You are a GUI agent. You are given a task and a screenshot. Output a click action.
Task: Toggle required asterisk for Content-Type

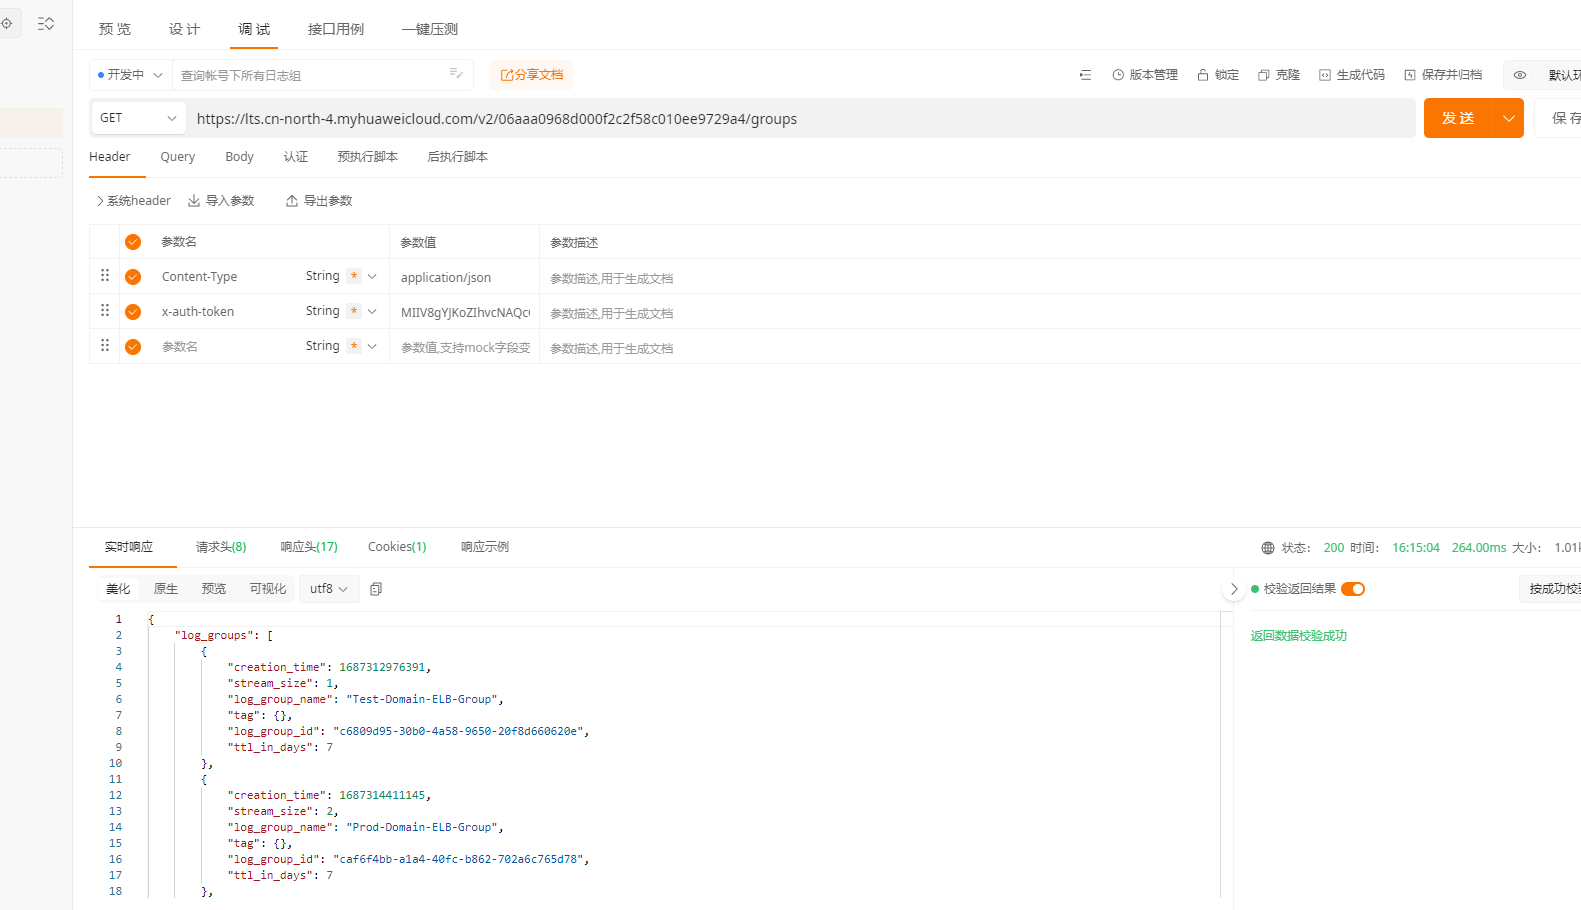pyautogui.click(x=354, y=276)
